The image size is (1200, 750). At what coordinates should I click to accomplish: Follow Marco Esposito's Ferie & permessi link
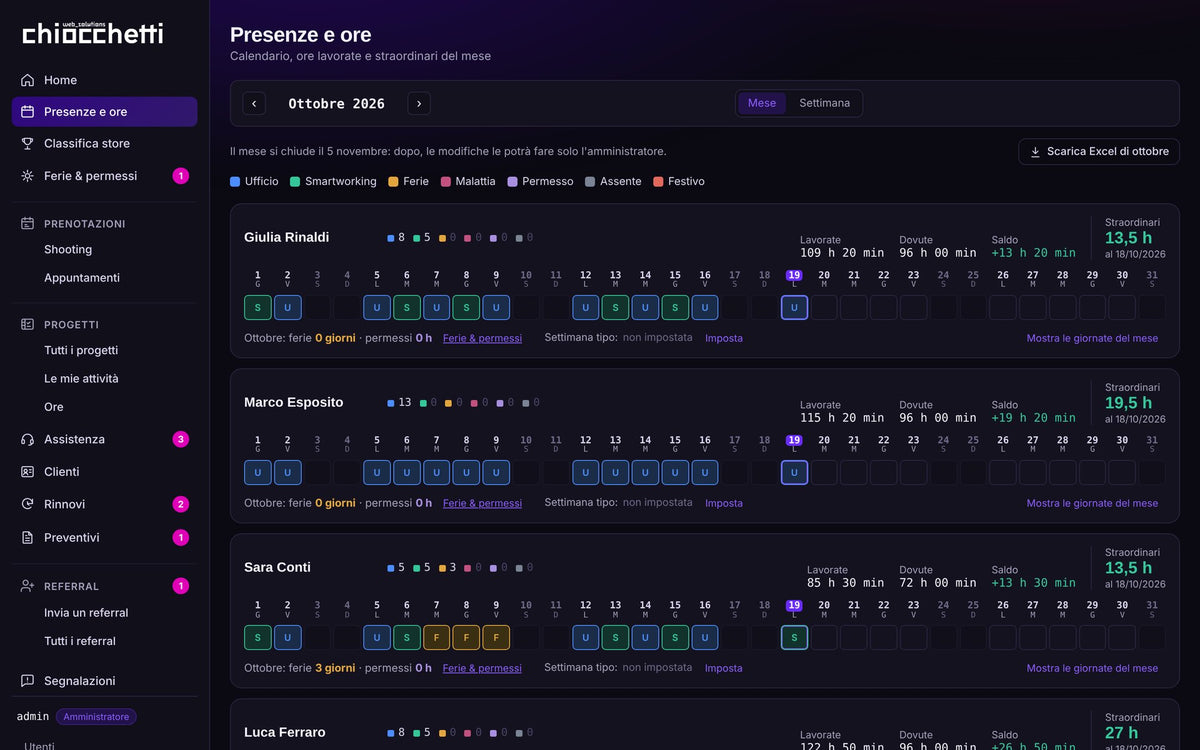482,503
